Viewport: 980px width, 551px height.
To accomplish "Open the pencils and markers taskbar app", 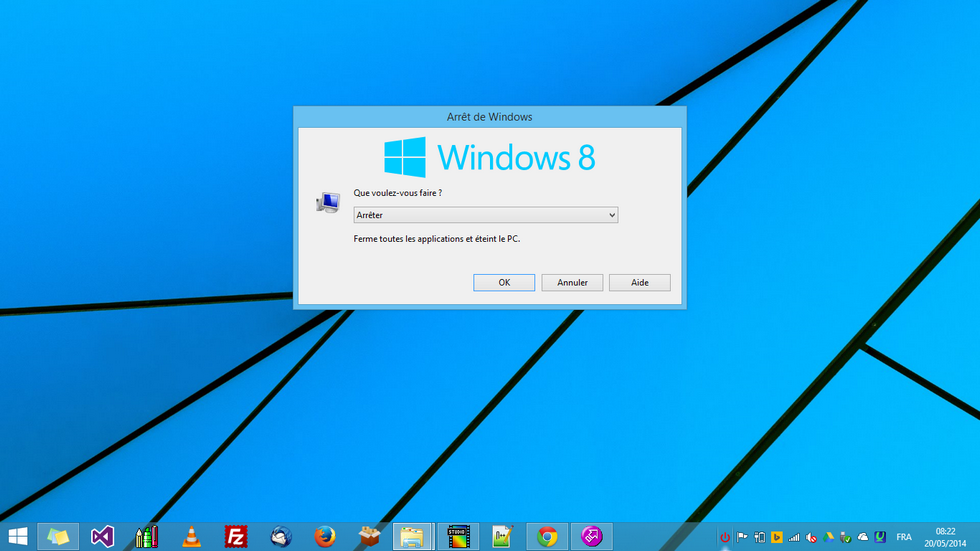I will tap(147, 537).
